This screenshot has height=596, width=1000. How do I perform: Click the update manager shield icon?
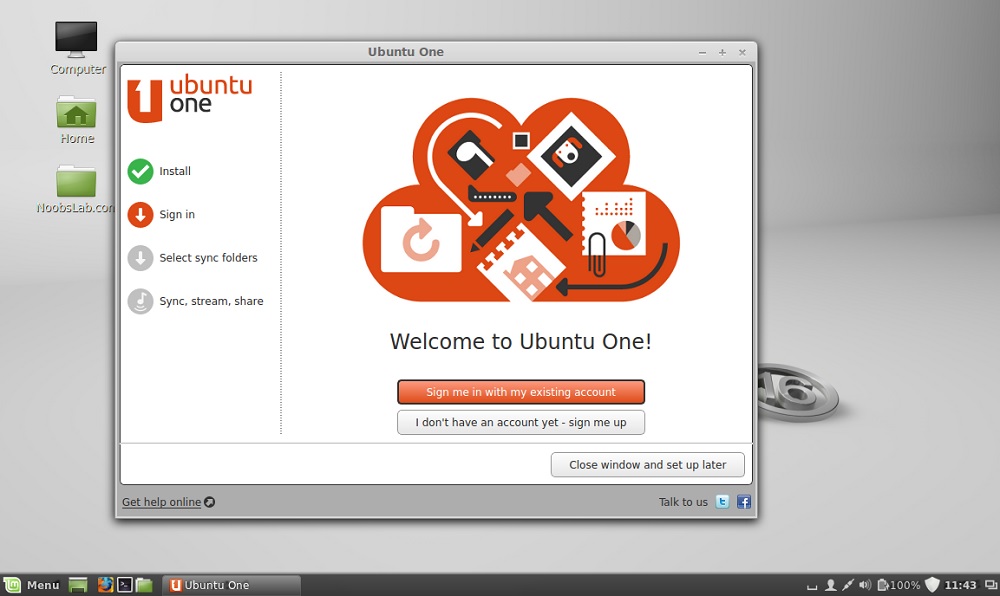(932, 585)
